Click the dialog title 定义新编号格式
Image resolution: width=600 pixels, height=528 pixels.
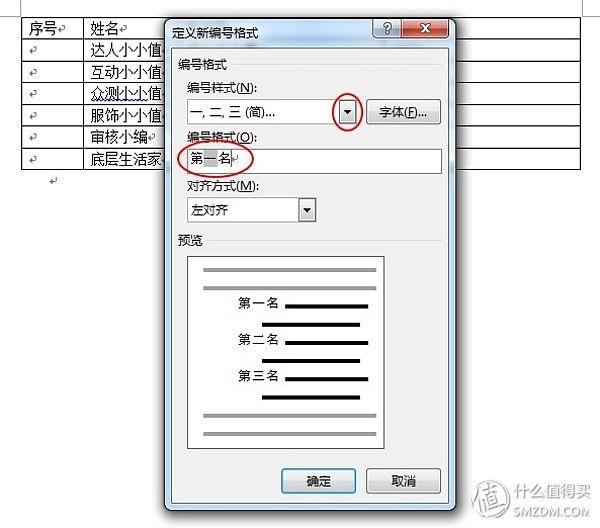pyautogui.click(x=215, y=33)
